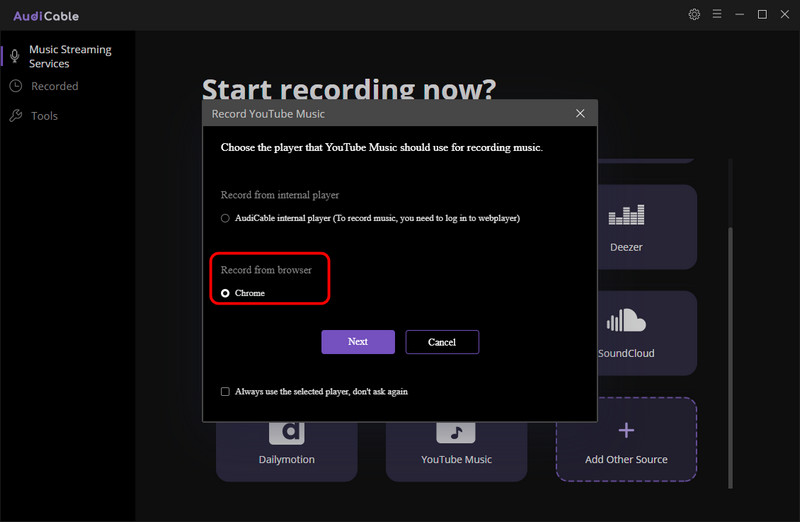This screenshot has height=522, width=800.
Task: Click the YouTube Music card label
Action: (456, 459)
